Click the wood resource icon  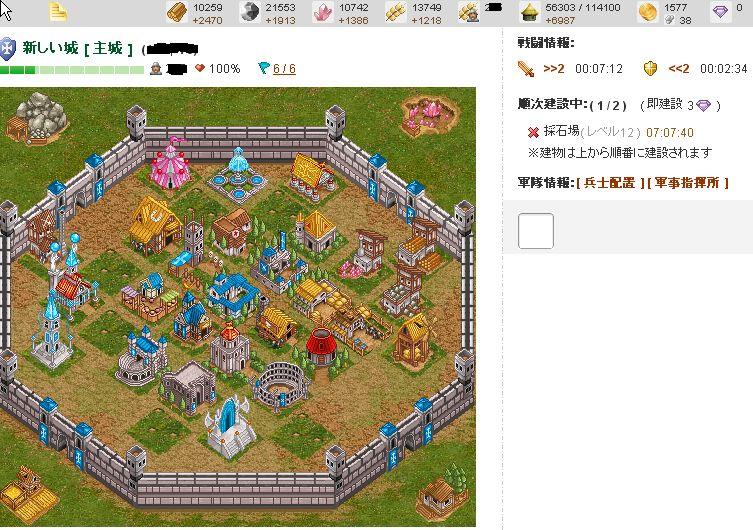[176, 12]
